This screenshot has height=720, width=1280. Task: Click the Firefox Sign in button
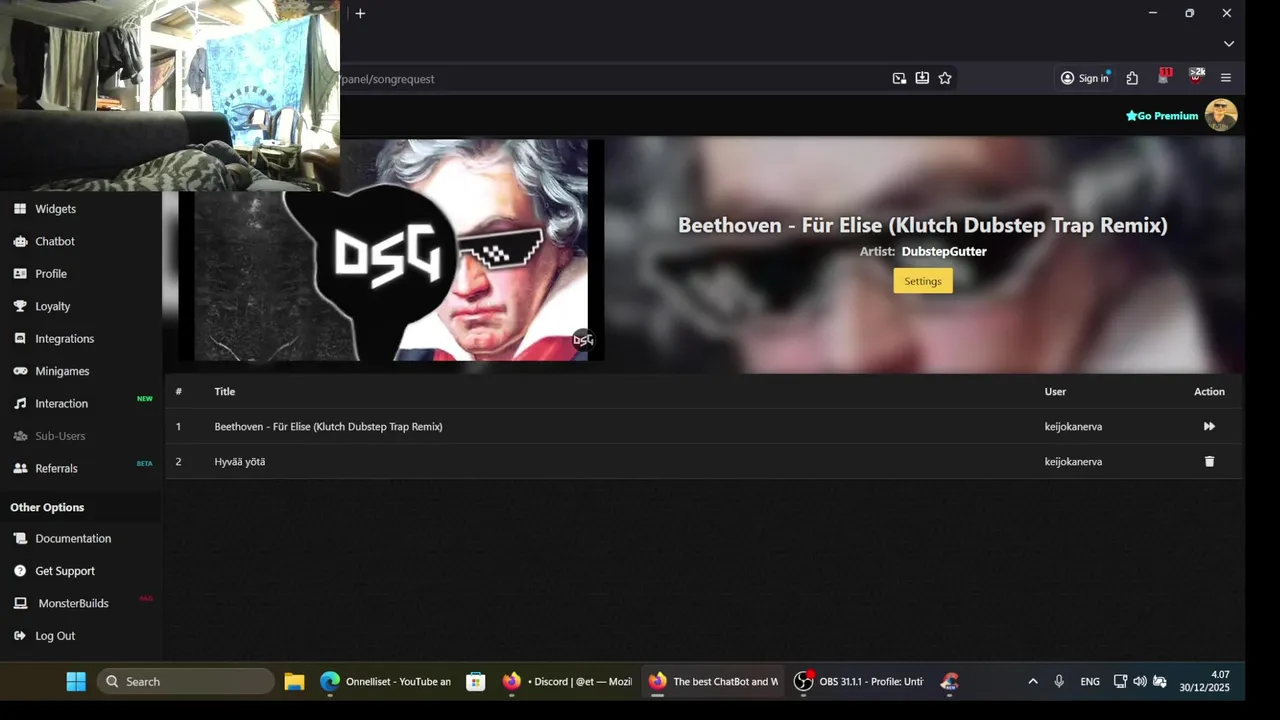click(1085, 78)
